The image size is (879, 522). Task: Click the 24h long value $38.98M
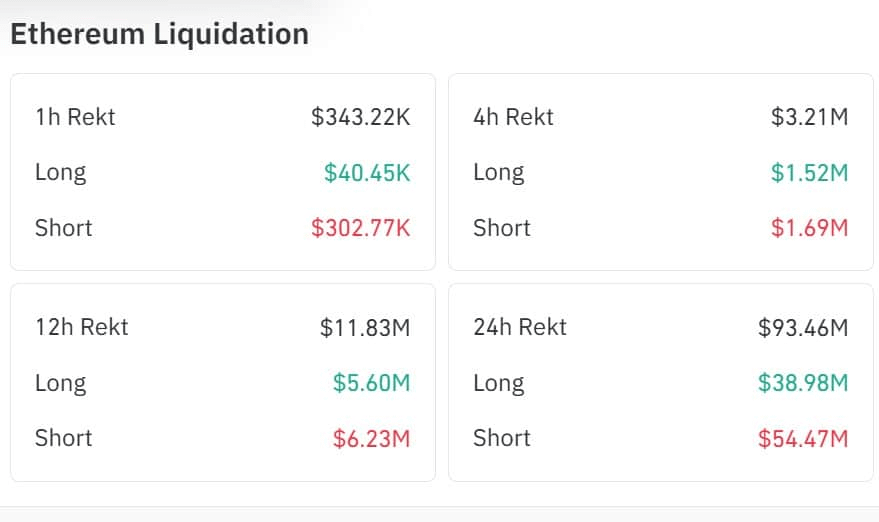(802, 383)
